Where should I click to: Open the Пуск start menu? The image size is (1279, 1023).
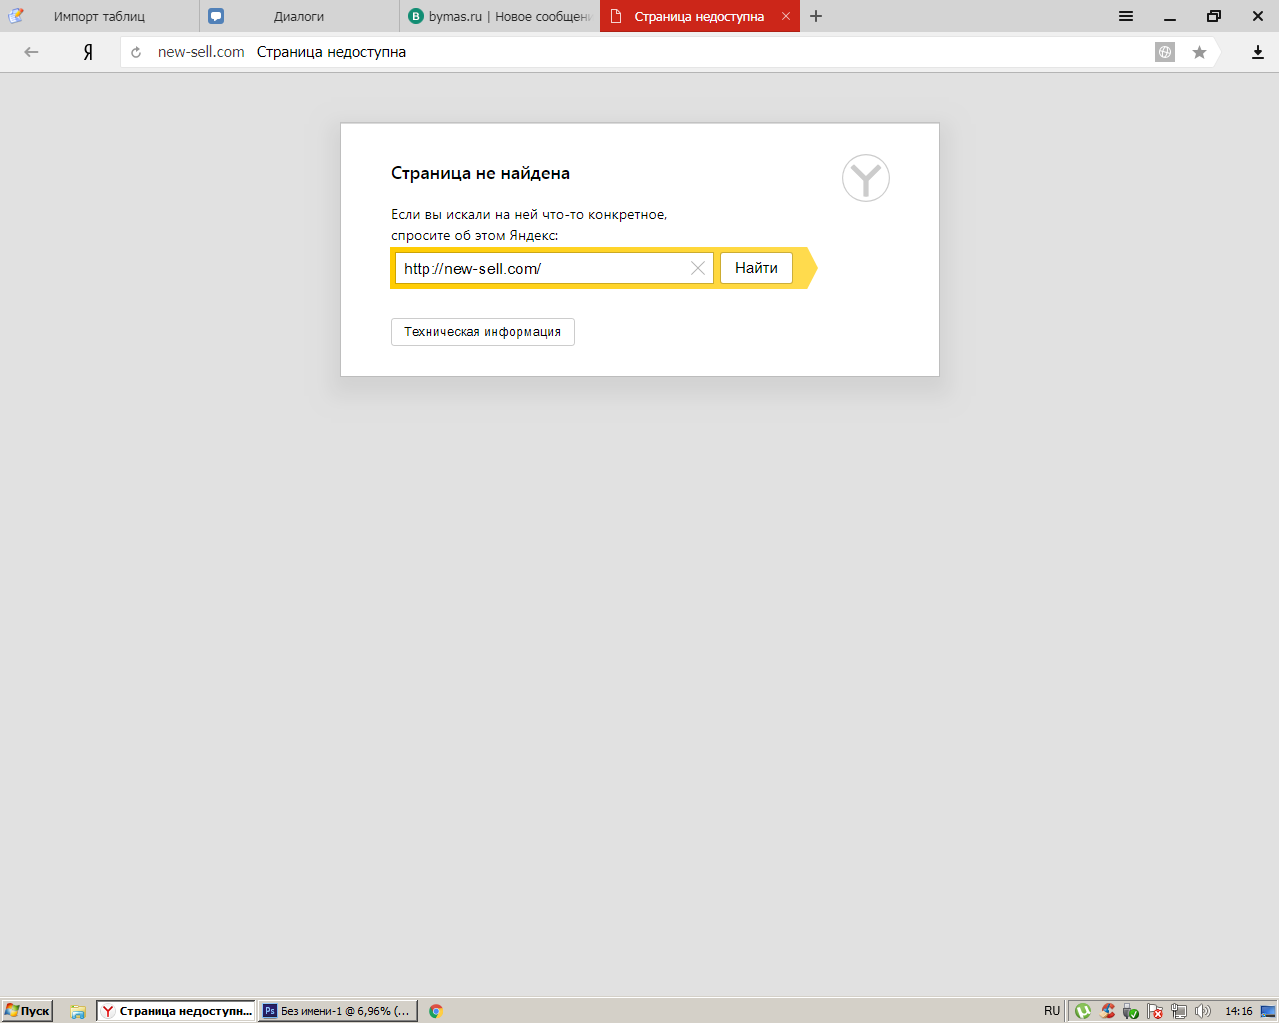click(27, 1011)
